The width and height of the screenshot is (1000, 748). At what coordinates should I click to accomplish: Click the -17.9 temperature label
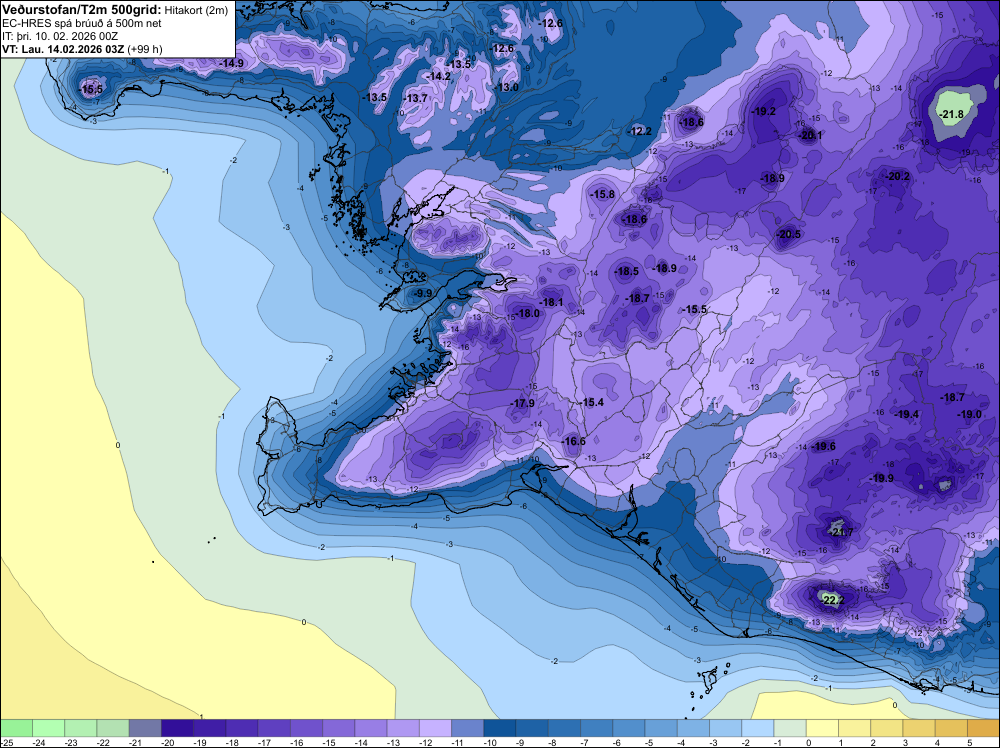(523, 403)
